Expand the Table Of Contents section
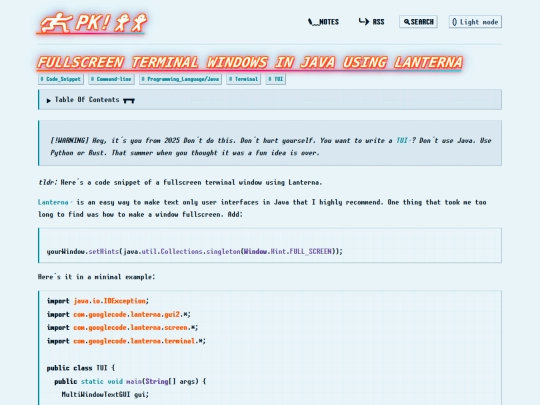This screenshot has width=540, height=405. pos(270,100)
